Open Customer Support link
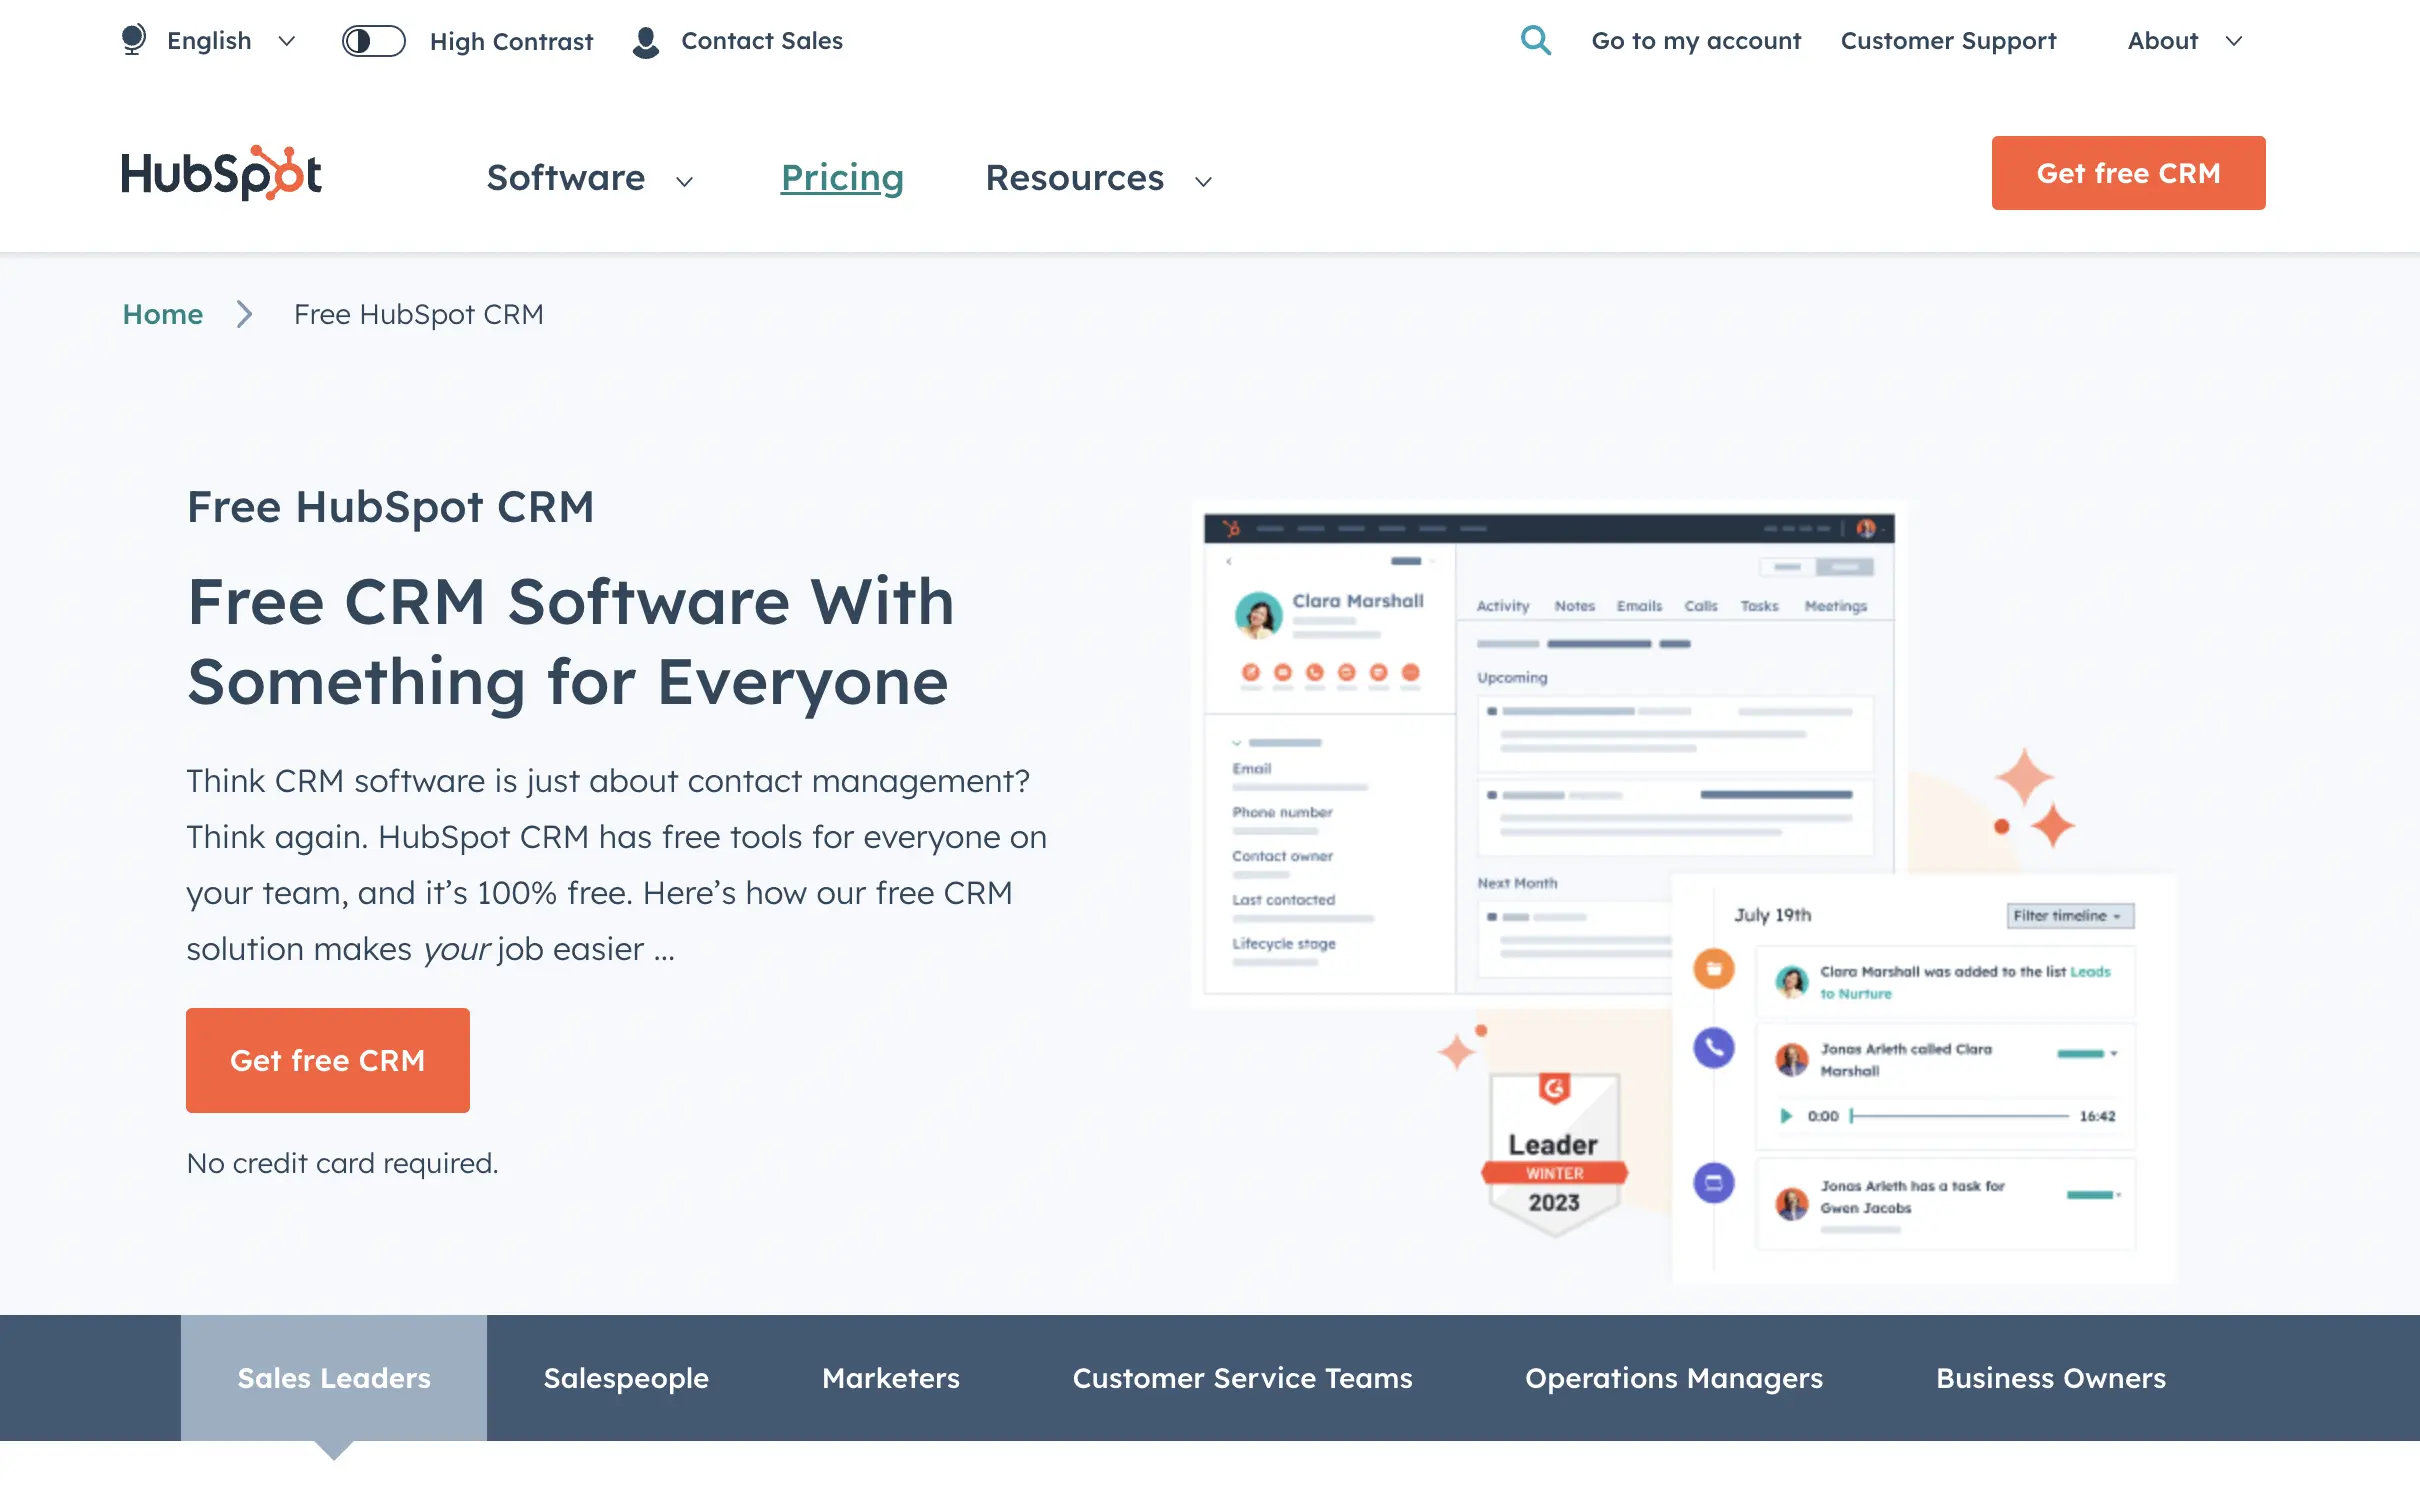Image resolution: width=2420 pixels, height=1508 pixels. pos(1948,41)
